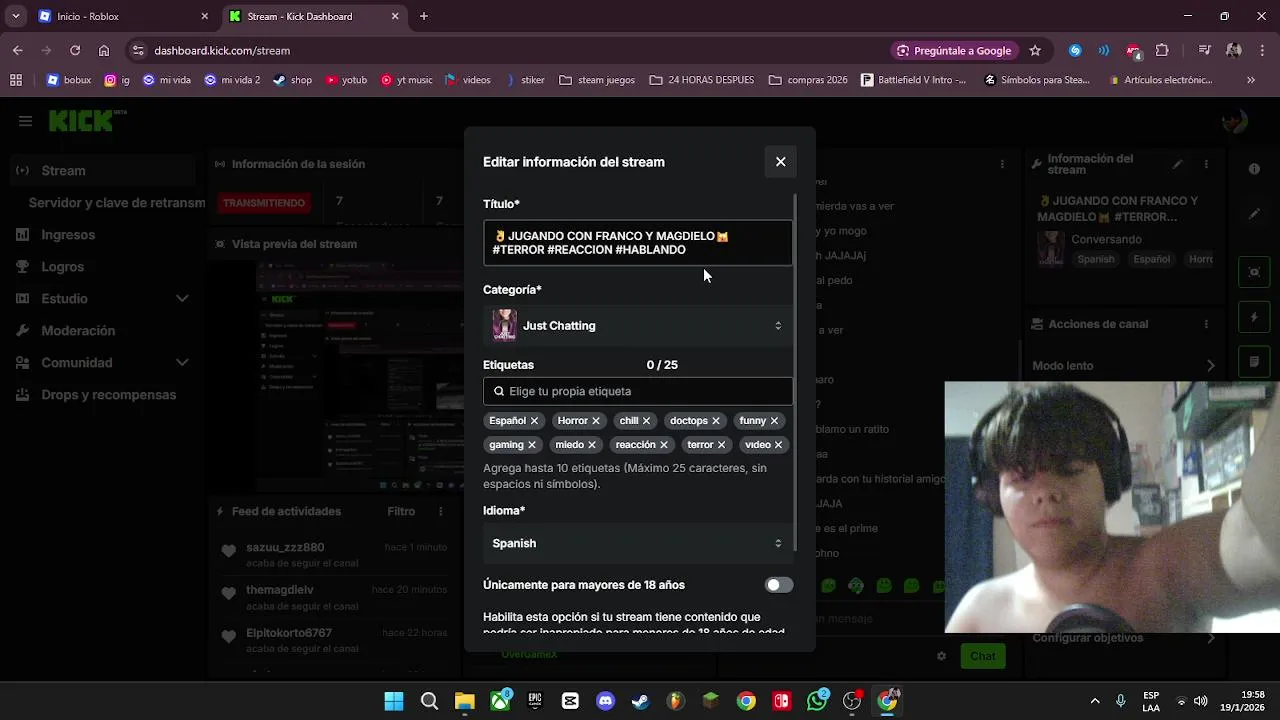Open Información del stream panel options
The image size is (1280, 720).
tap(1207, 164)
